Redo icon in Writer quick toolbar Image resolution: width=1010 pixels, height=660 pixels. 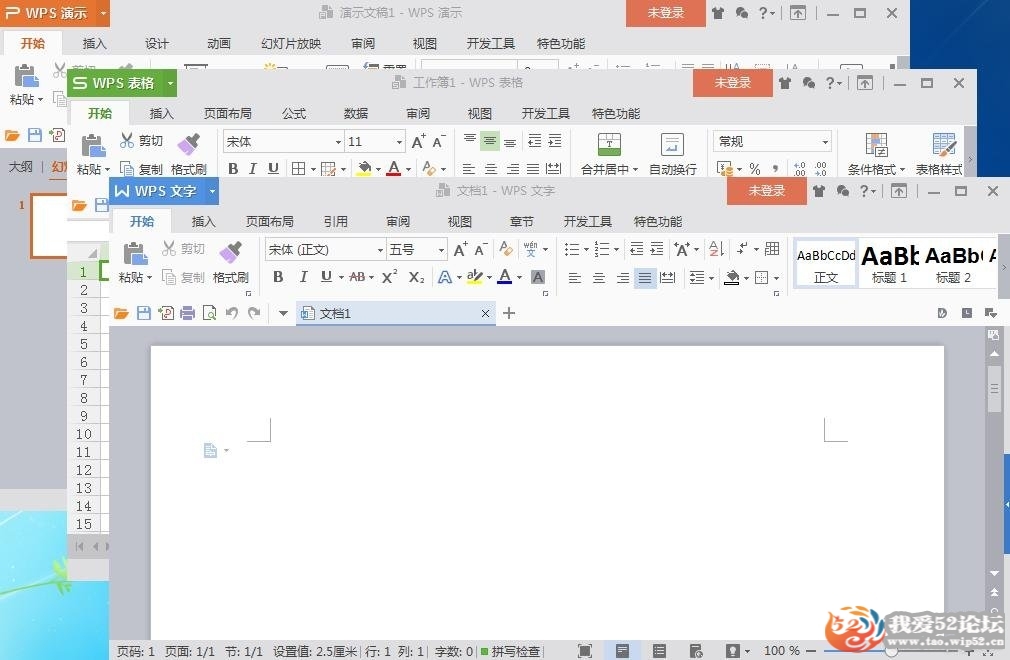(x=254, y=314)
